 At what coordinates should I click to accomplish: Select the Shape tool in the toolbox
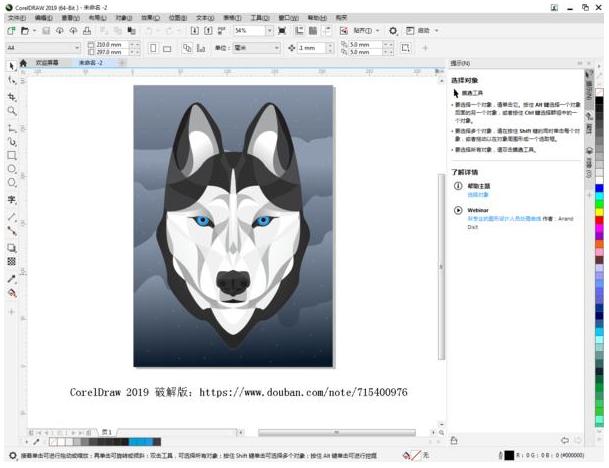click(12, 80)
